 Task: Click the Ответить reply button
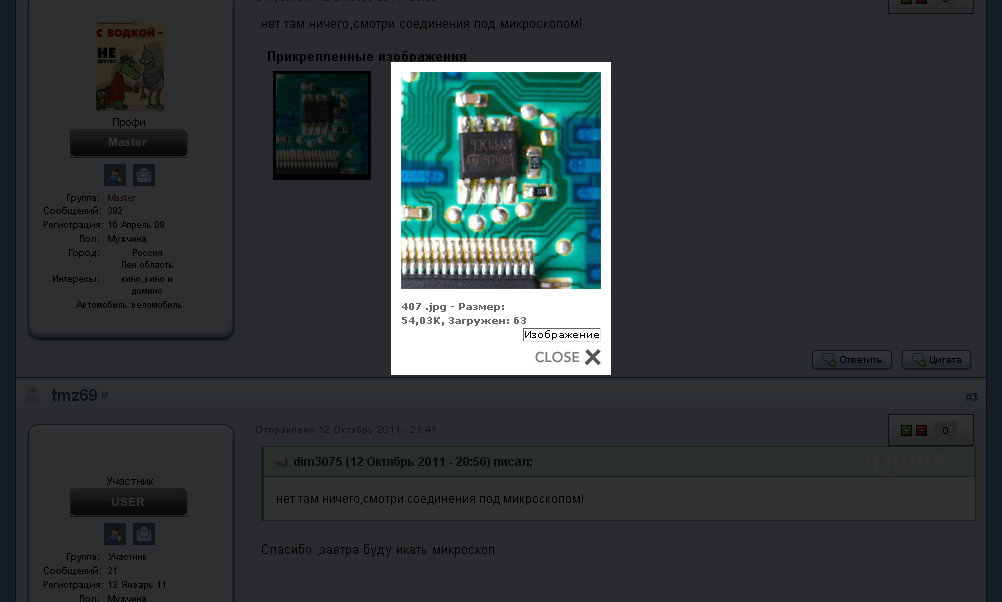click(852, 360)
